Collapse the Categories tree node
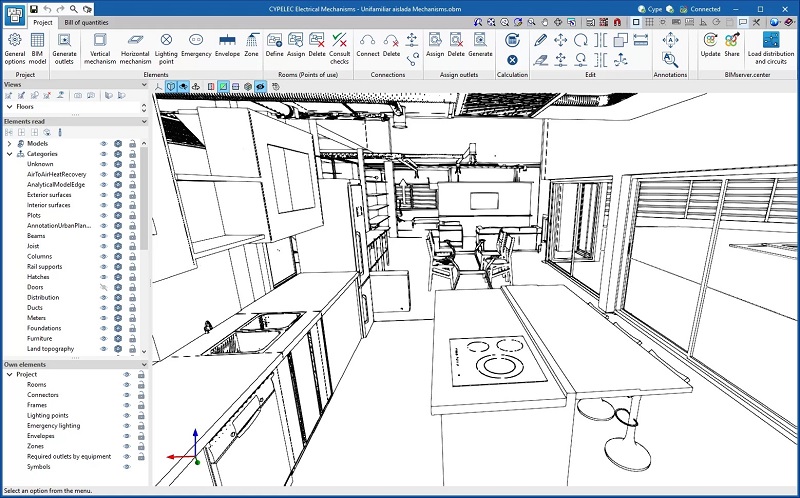This screenshot has height=498, width=800. click(10, 154)
